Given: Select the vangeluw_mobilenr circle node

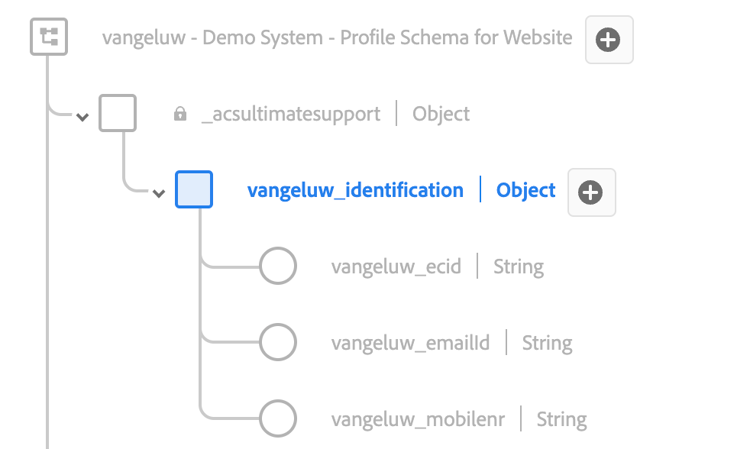Looking at the screenshot, I should 278,419.
